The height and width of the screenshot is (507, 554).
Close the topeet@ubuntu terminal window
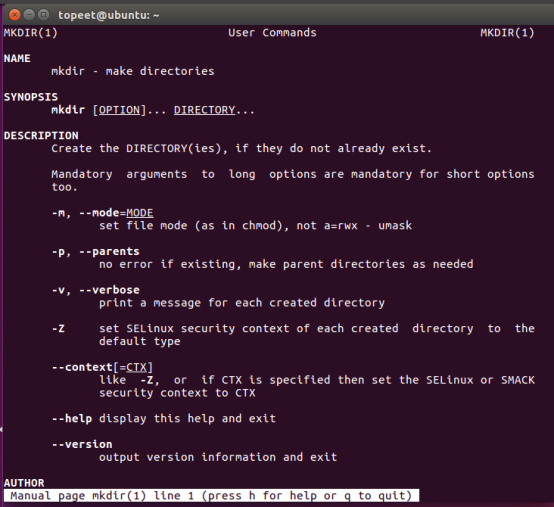[14, 15]
